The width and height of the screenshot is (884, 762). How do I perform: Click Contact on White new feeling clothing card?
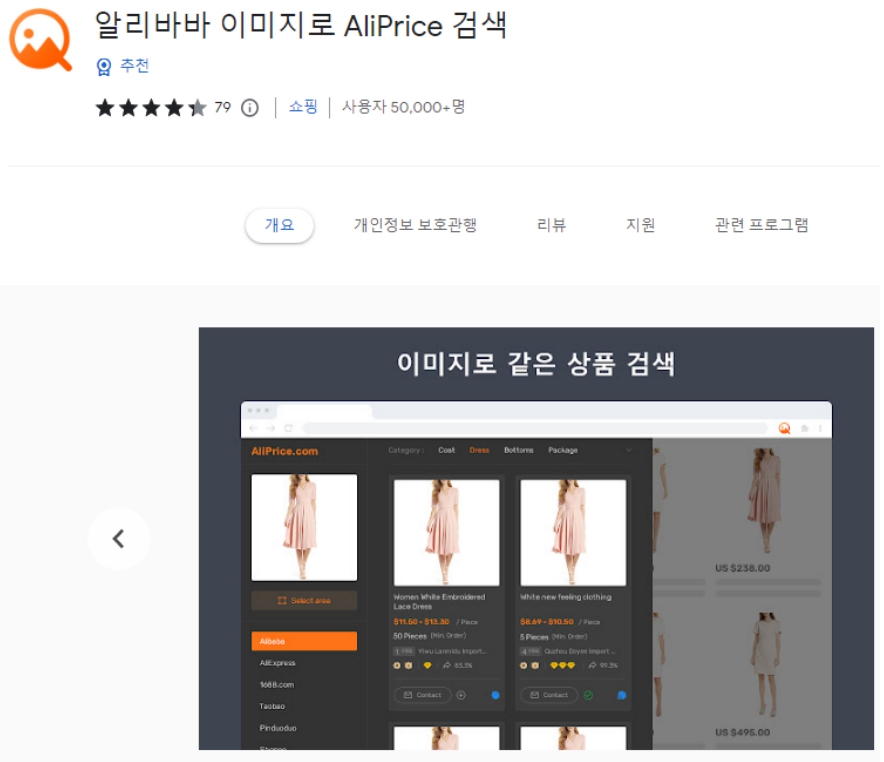click(x=549, y=695)
